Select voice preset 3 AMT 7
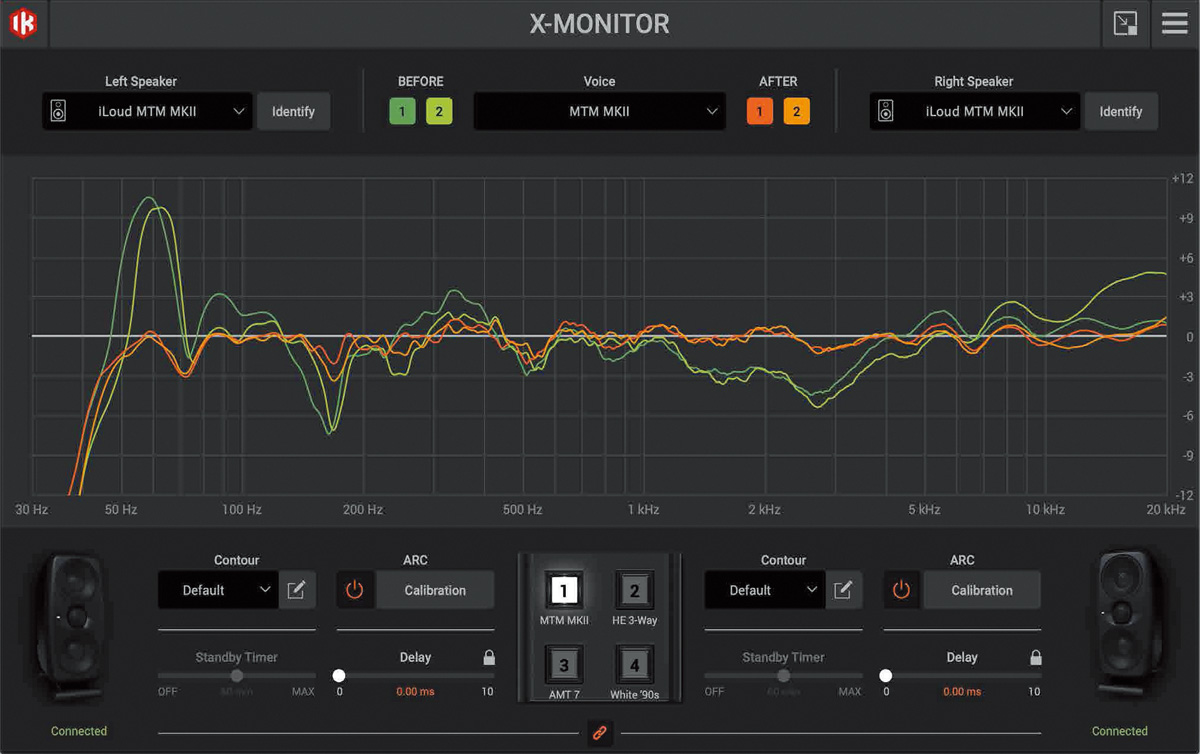1200x754 pixels. [x=564, y=665]
